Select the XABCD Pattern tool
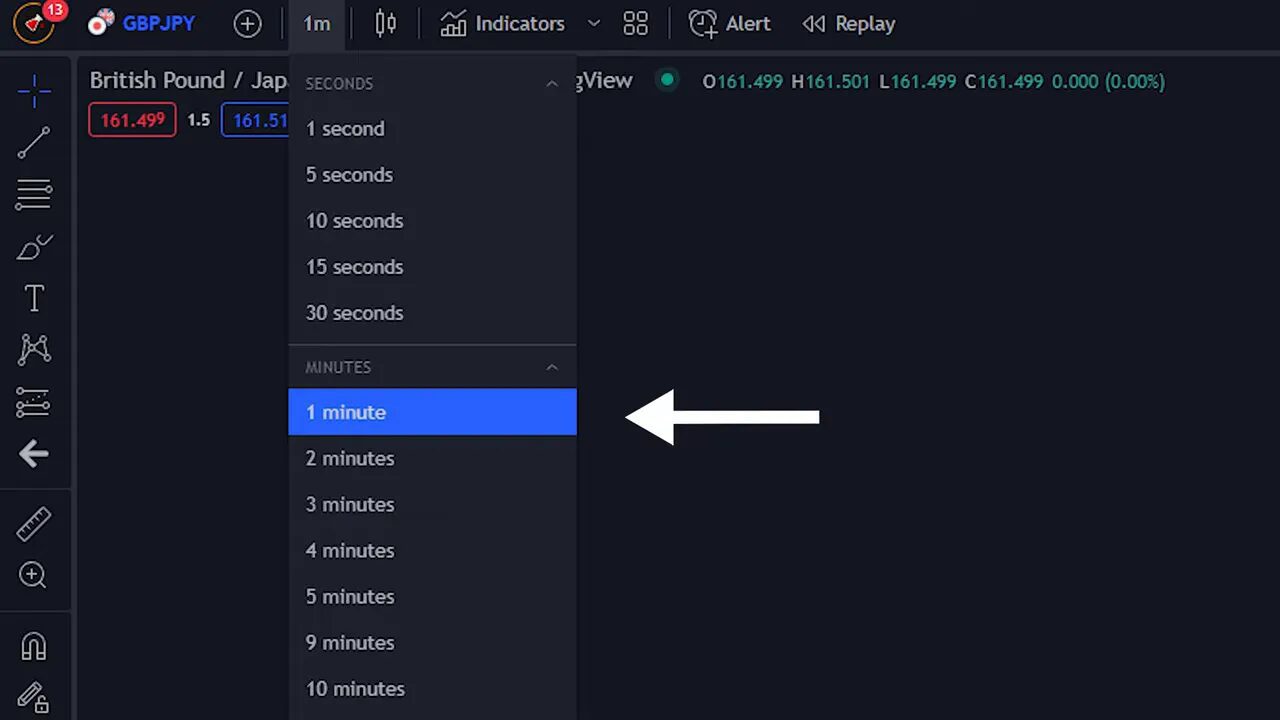 click(x=34, y=349)
